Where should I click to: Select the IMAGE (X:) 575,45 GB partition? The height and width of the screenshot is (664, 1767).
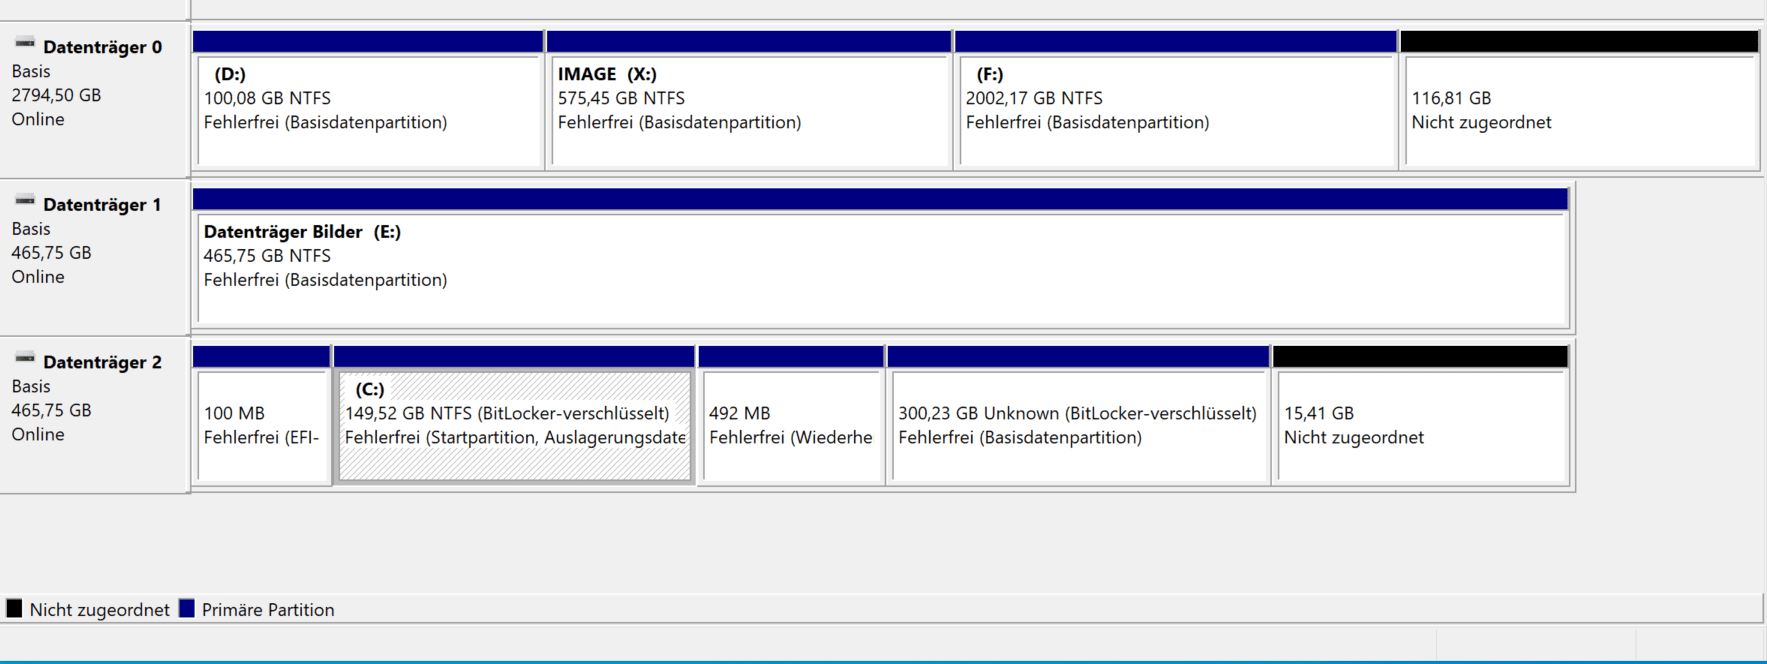pyautogui.click(x=748, y=110)
